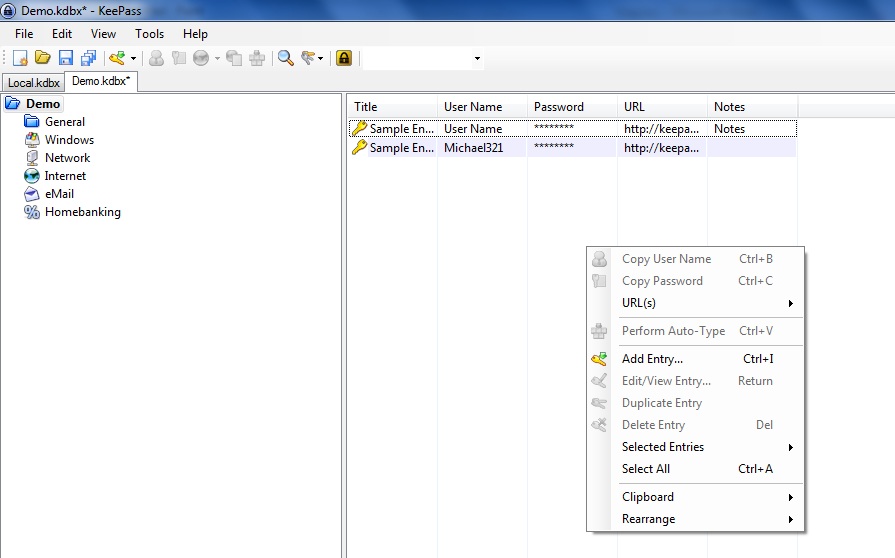Expand the Rearrange submenu
This screenshot has height=558, width=895.
(696, 519)
